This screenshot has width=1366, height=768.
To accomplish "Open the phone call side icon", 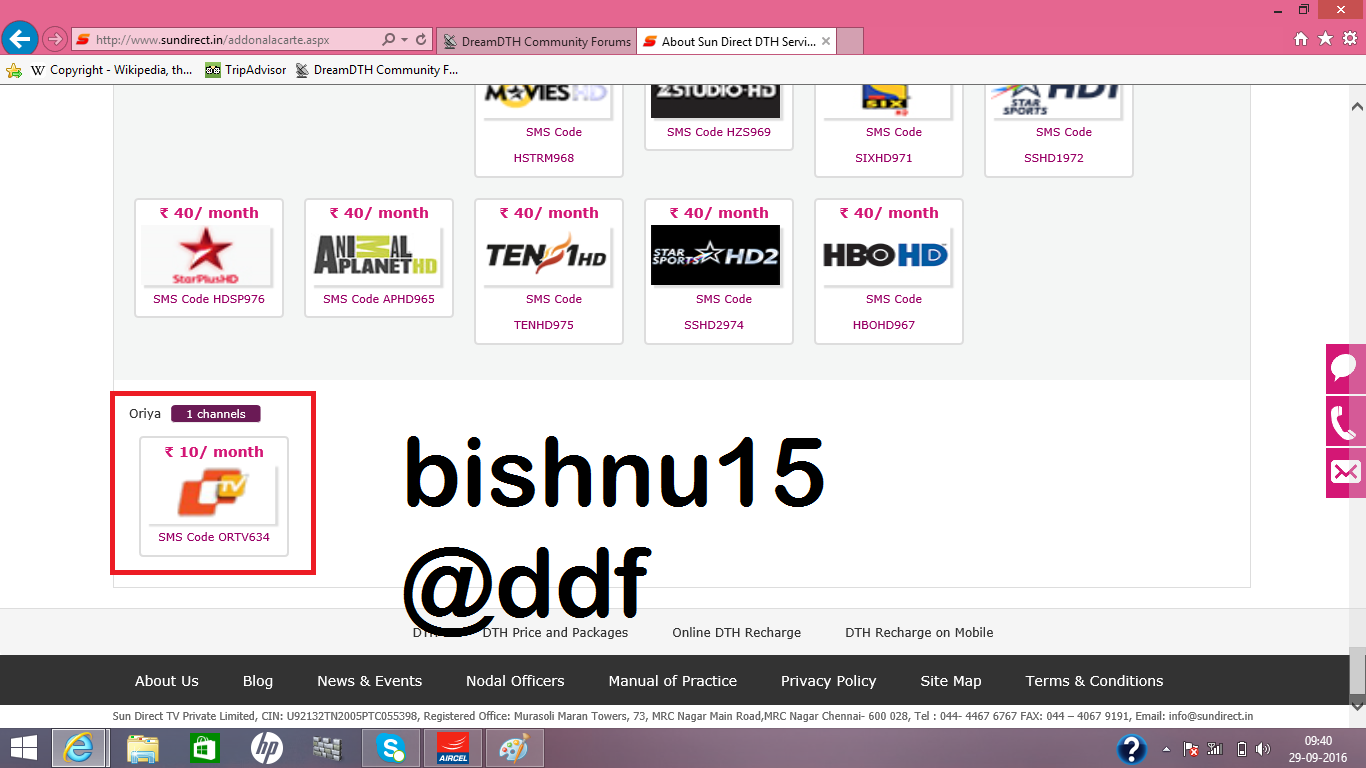I will (1346, 421).
